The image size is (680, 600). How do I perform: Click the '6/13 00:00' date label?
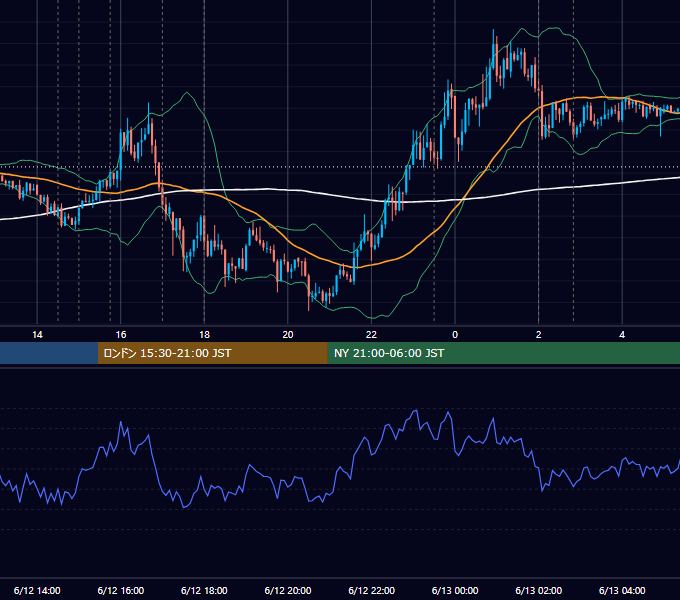pos(455,590)
